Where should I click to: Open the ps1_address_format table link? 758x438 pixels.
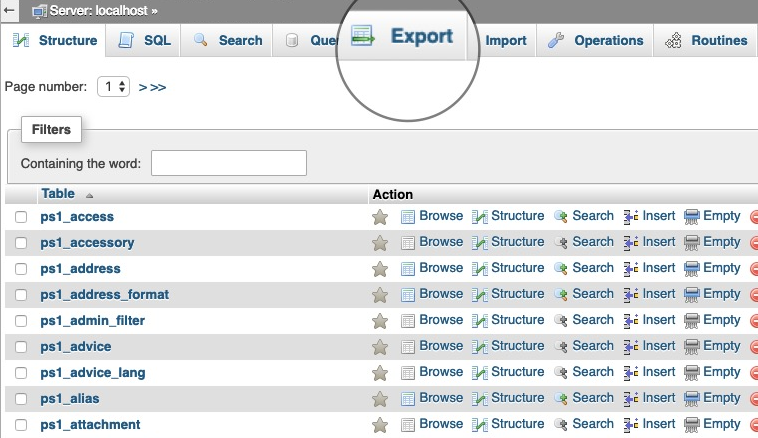(x=105, y=294)
